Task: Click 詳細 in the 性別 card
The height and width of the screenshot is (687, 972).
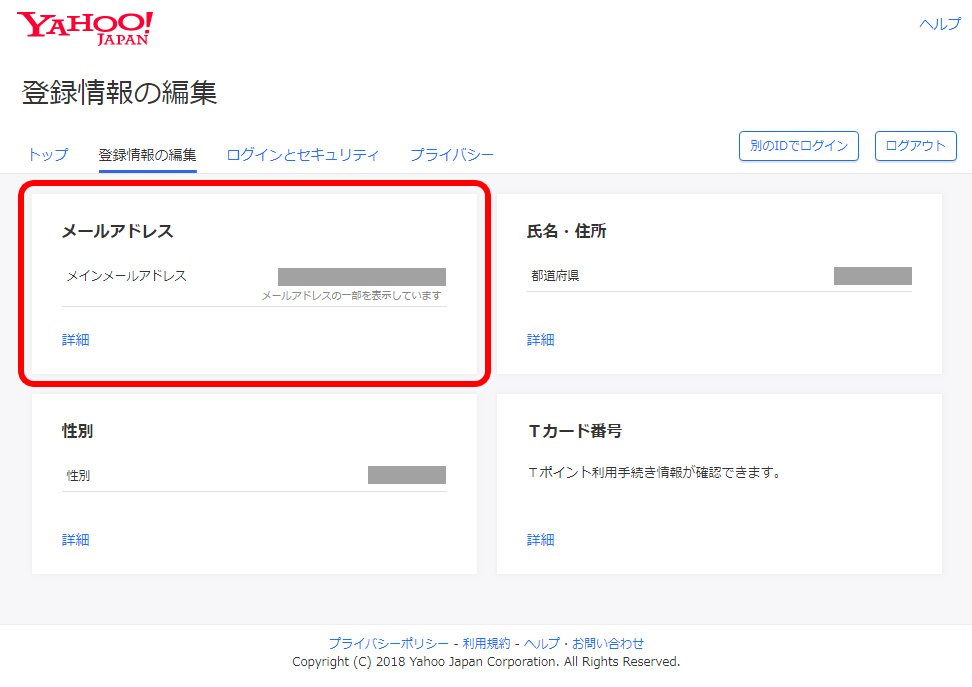Action: click(76, 540)
